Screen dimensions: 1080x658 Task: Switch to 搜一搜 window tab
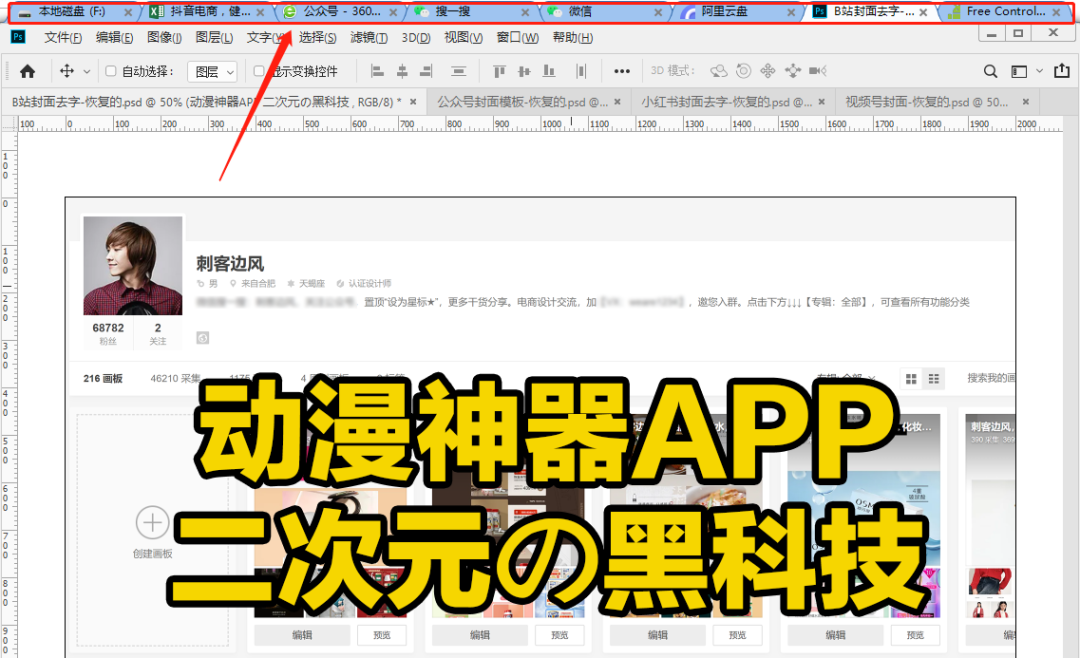click(x=471, y=12)
